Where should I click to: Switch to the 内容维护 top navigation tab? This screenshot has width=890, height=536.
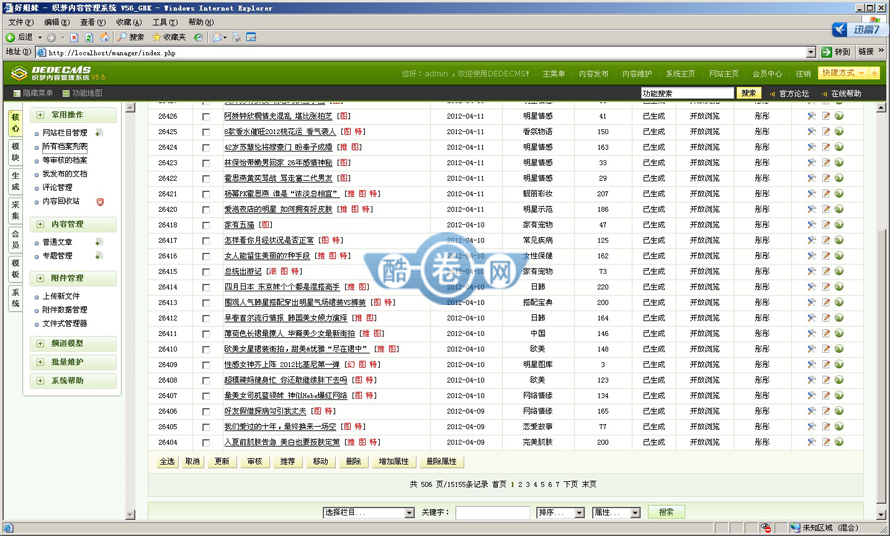[x=636, y=74]
